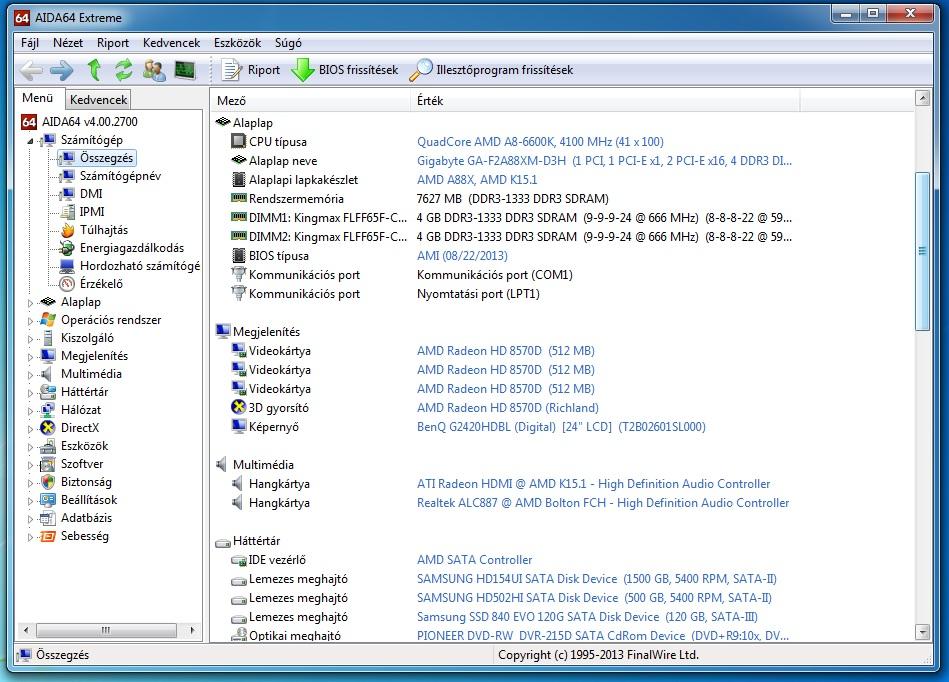Go back with the left arrow toolbar icon

click(31, 70)
